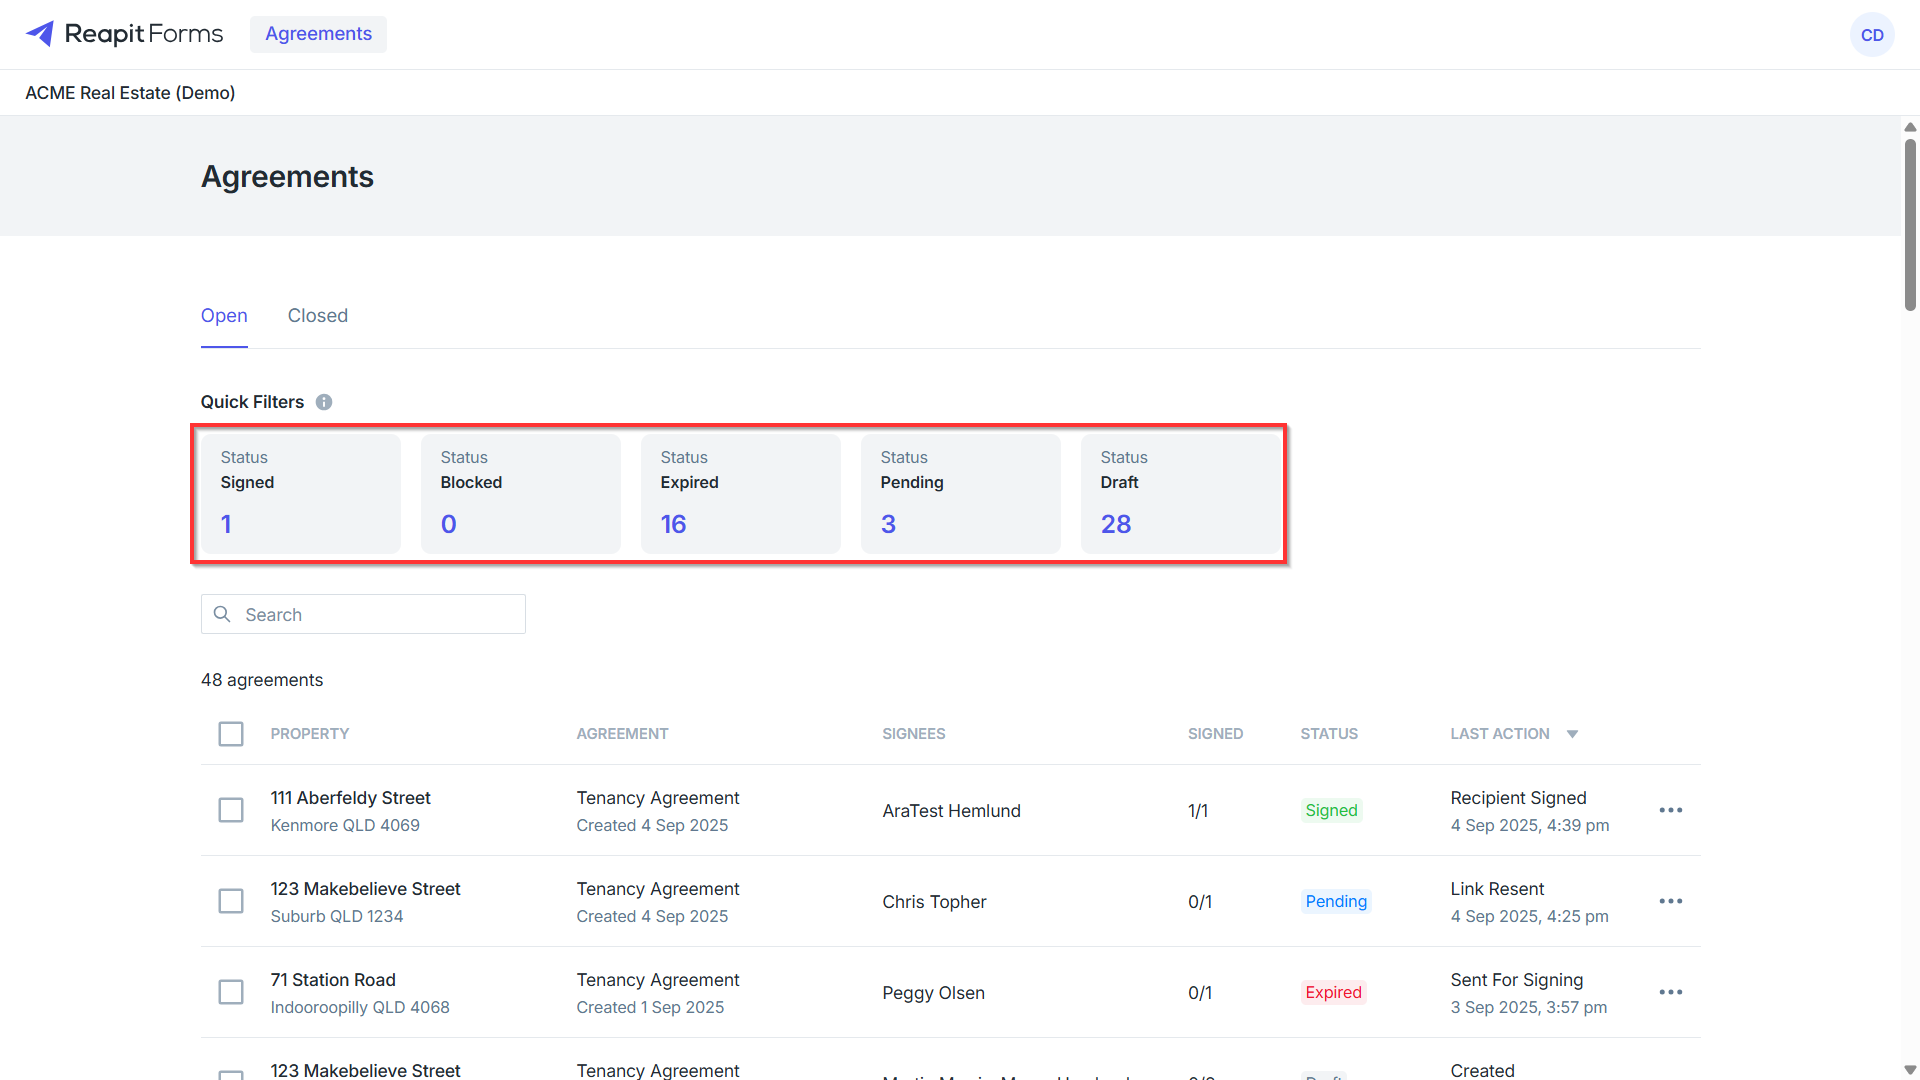Filter by Status Draft card
This screenshot has height=1080, width=1920.
tap(1181, 494)
